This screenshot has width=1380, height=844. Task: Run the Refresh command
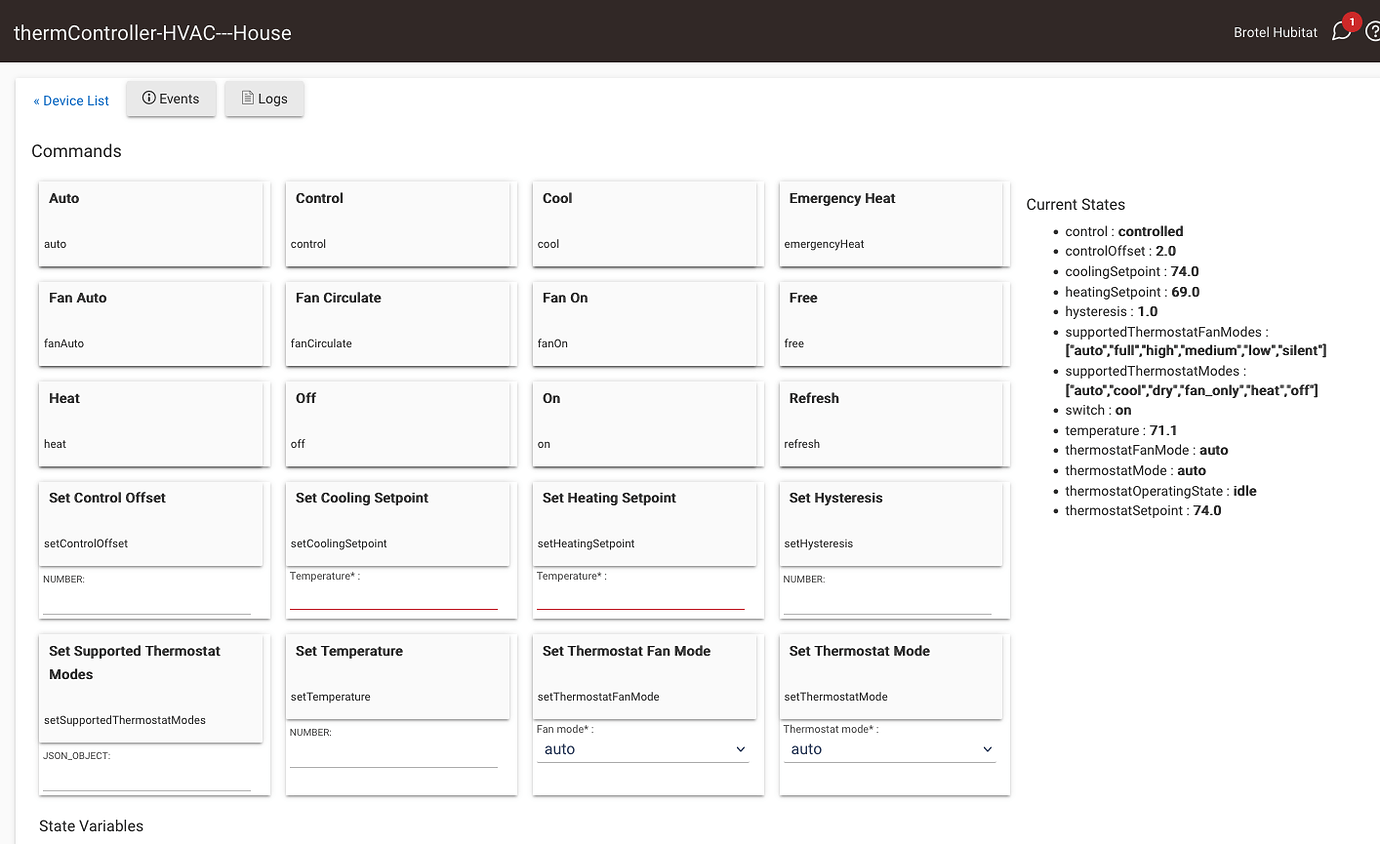tap(893, 423)
